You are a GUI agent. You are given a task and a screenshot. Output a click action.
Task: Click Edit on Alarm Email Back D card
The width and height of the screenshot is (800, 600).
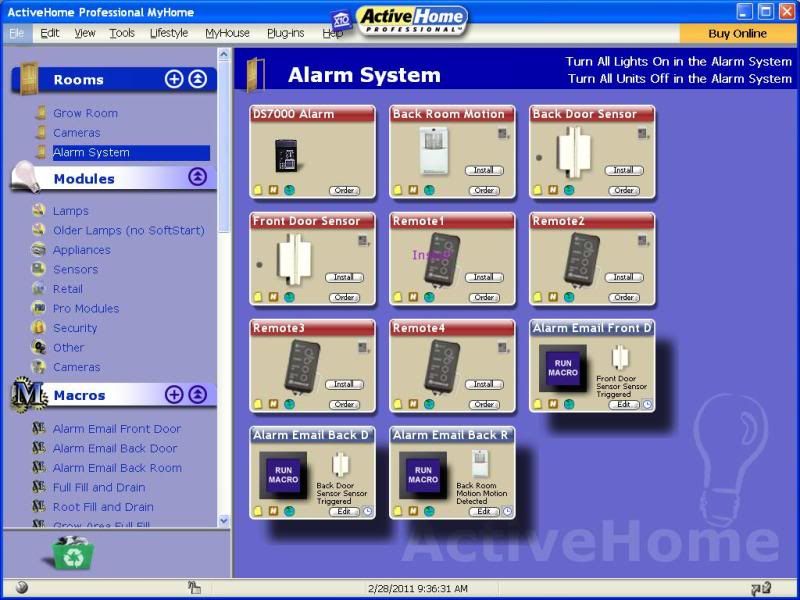point(344,511)
